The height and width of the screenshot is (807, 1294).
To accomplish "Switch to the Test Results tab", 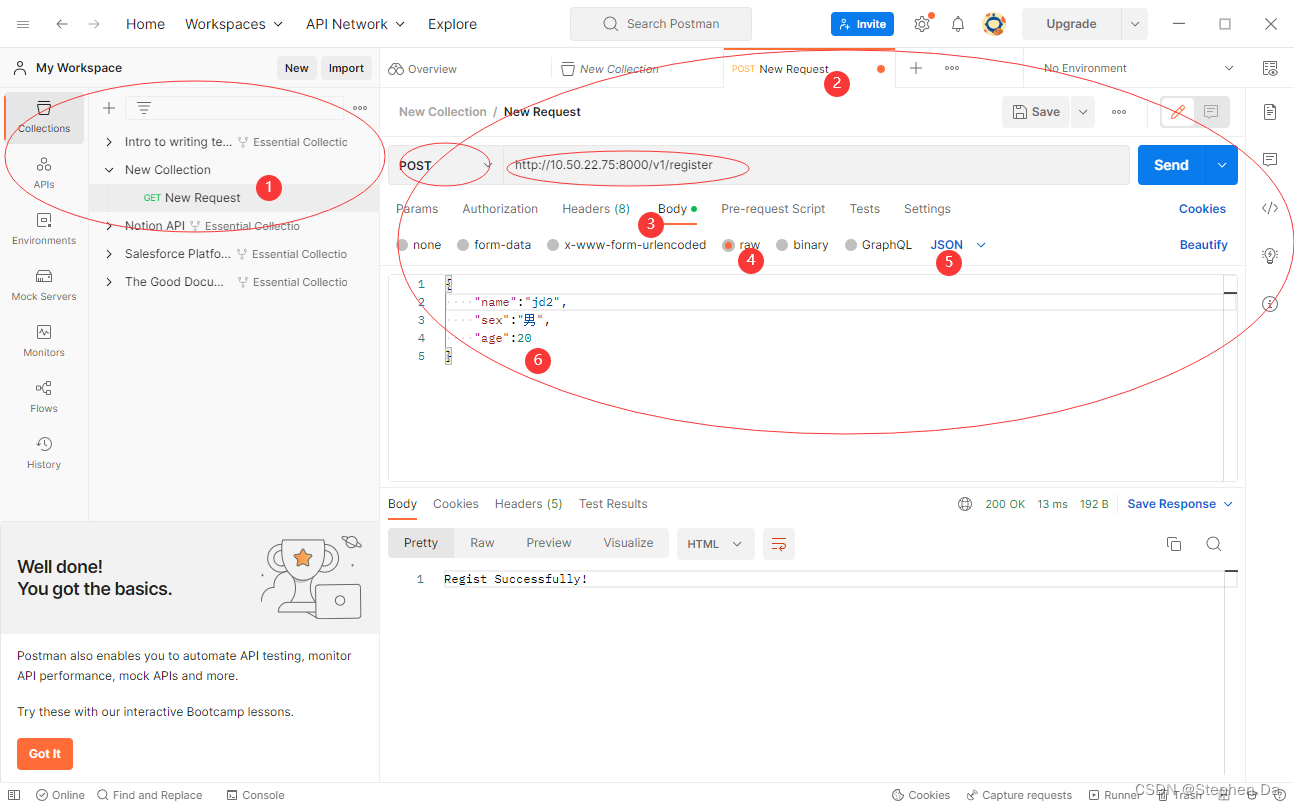I will (613, 504).
